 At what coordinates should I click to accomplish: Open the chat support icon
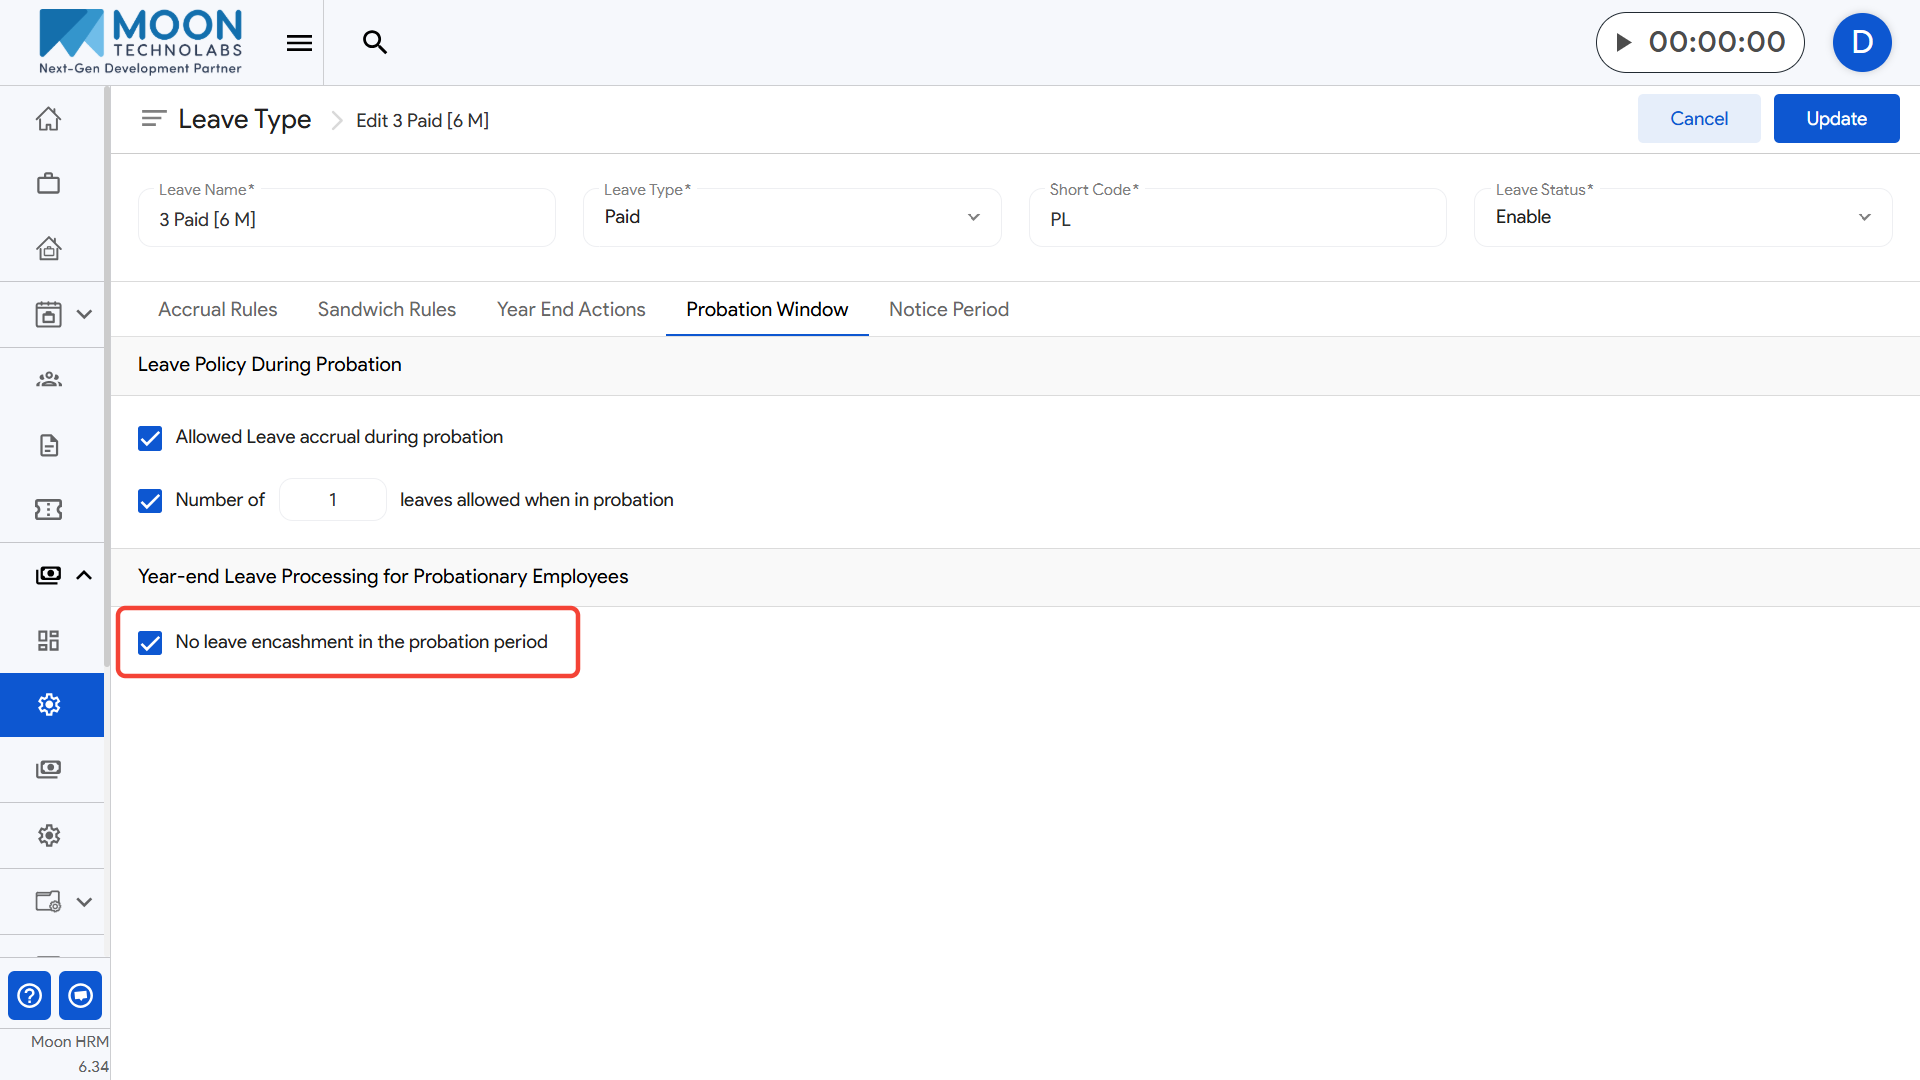click(x=80, y=996)
